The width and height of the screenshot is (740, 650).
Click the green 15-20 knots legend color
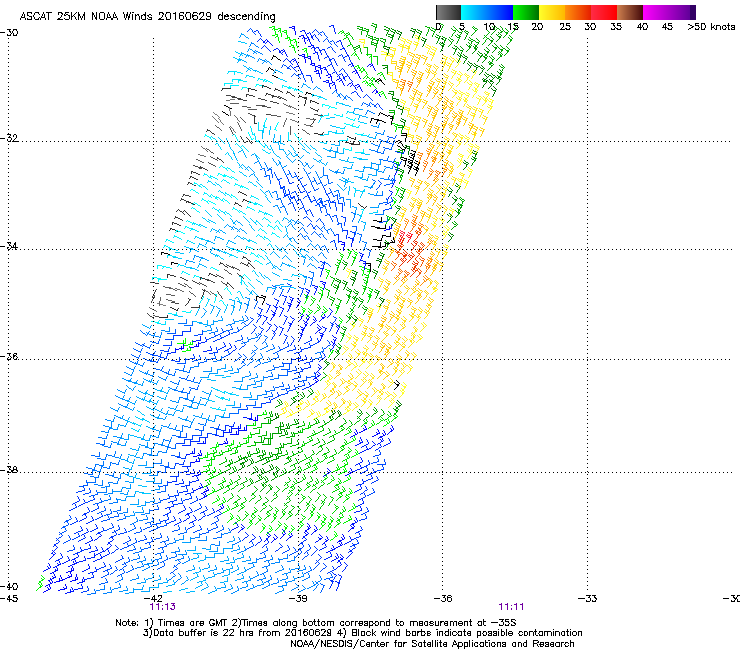526,12
